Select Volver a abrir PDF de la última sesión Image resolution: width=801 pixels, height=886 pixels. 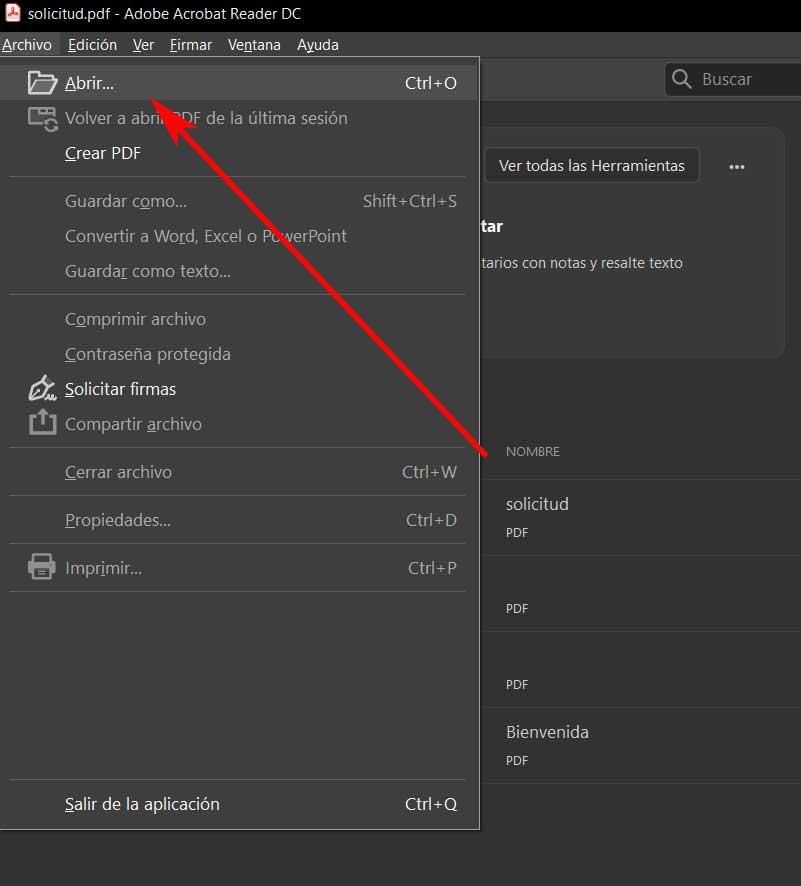(x=240, y=118)
